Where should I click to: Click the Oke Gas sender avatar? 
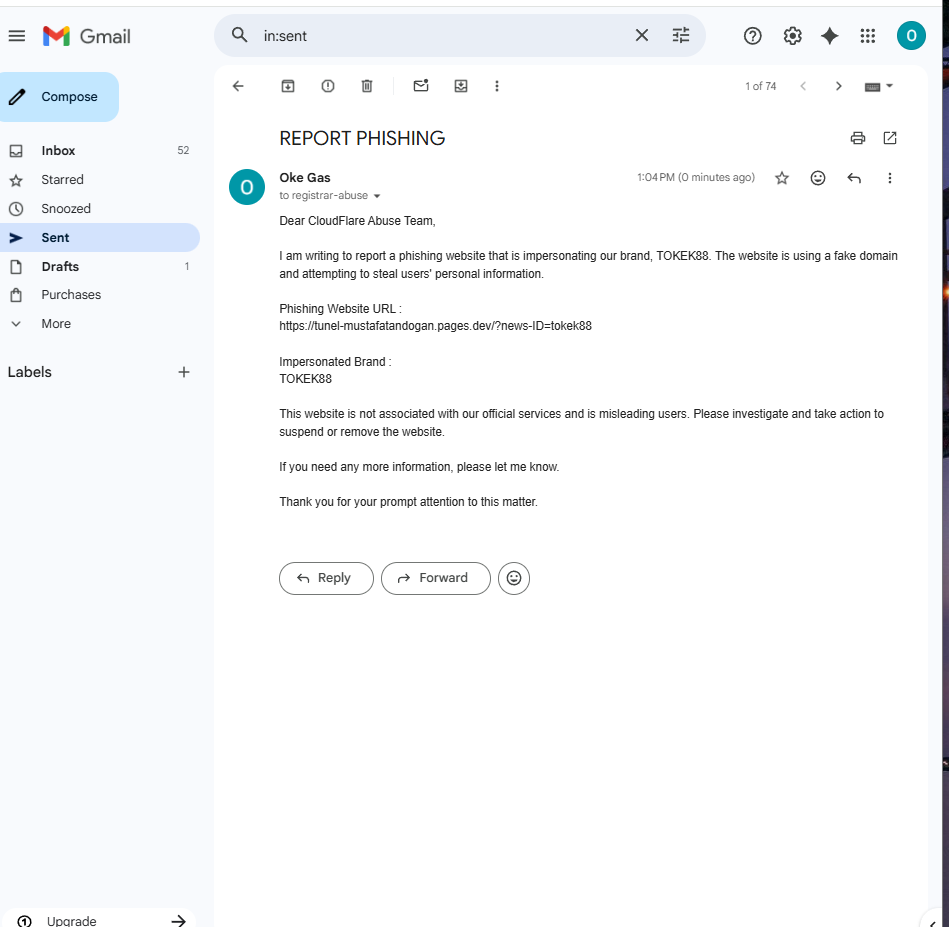point(247,187)
